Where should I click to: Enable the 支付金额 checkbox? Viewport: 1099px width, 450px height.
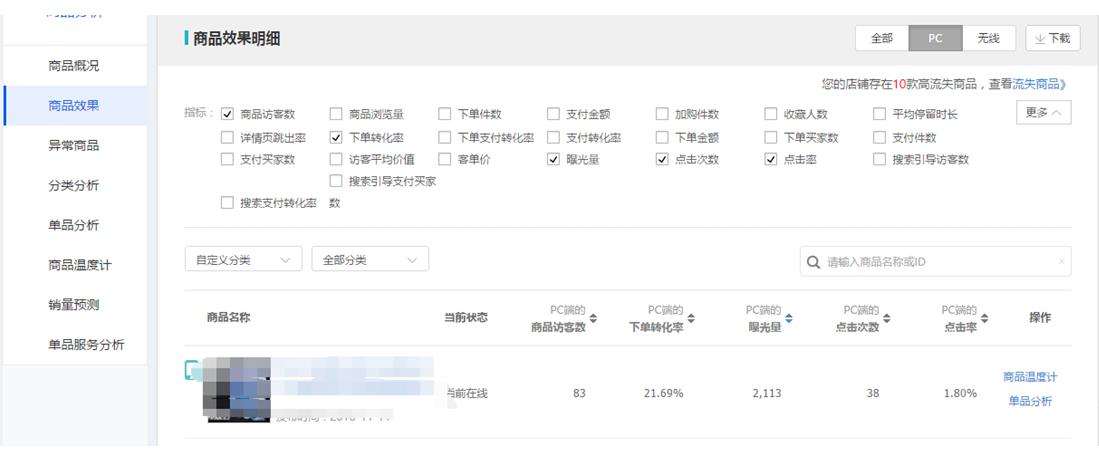pyautogui.click(x=553, y=114)
